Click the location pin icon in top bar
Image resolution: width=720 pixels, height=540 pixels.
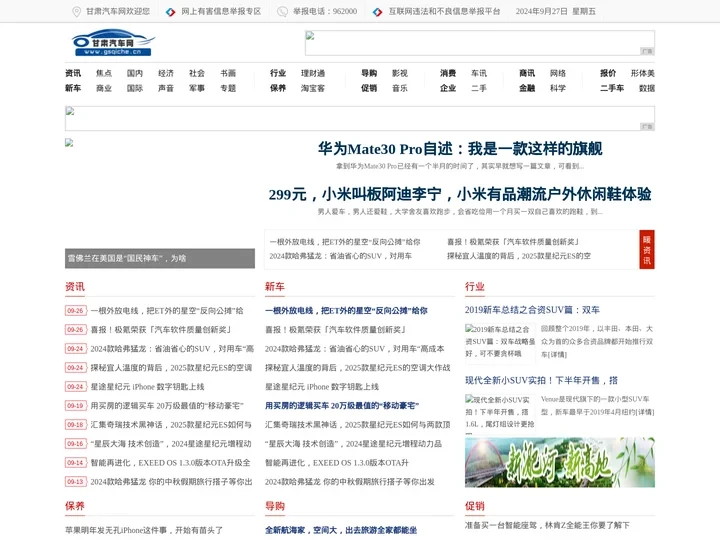[77, 11]
